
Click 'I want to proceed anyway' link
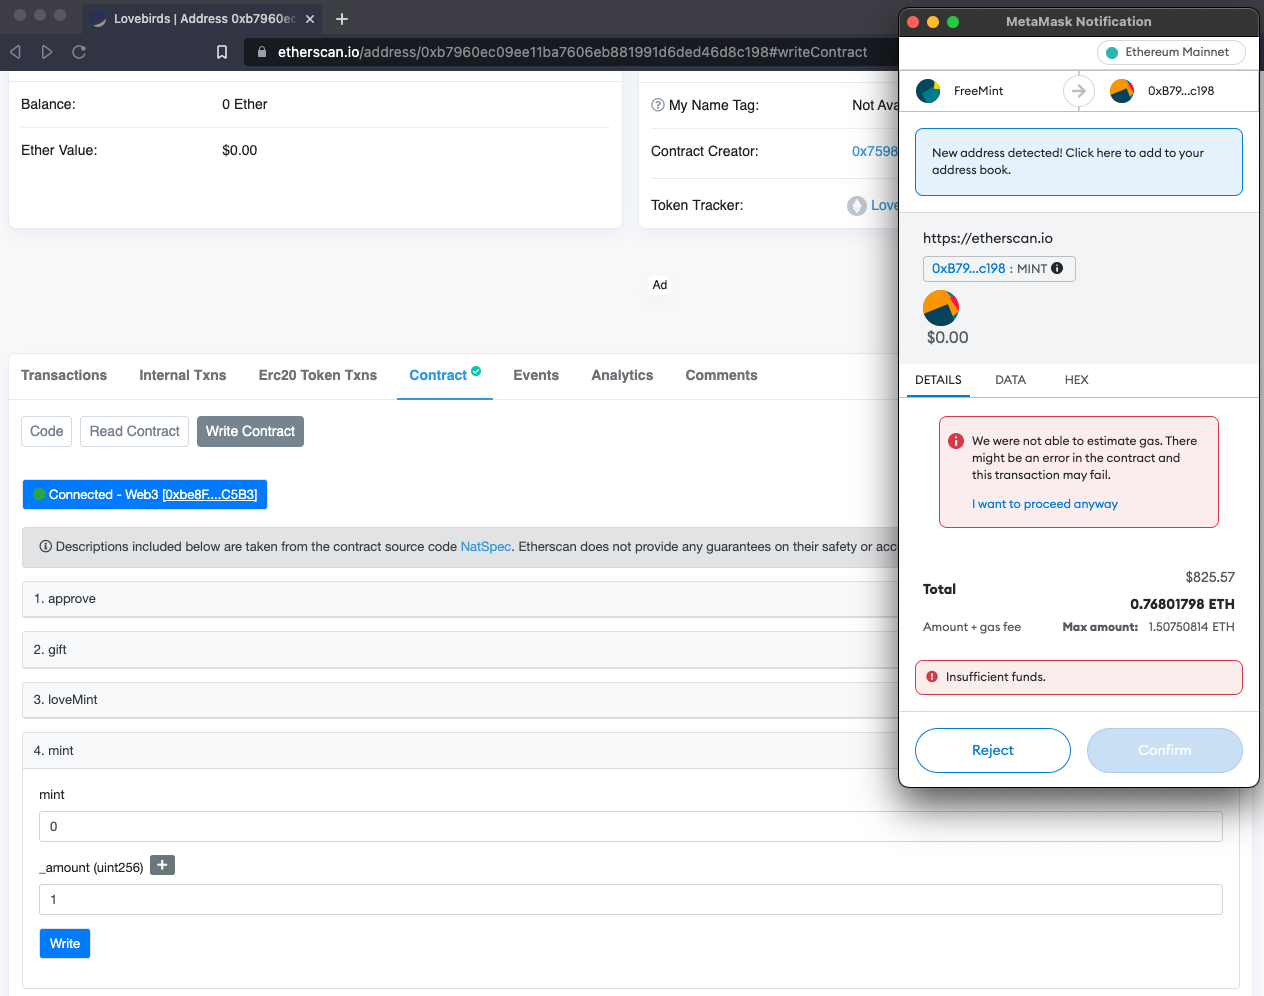pyautogui.click(x=1045, y=504)
